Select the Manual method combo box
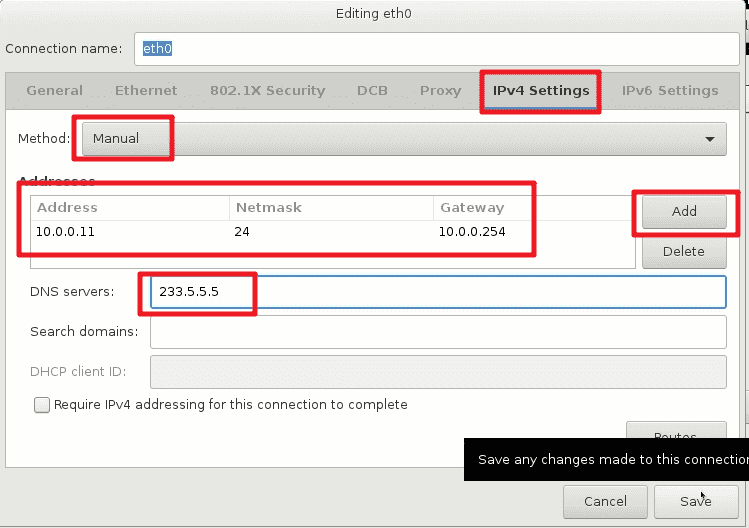 pyautogui.click(x=404, y=139)
